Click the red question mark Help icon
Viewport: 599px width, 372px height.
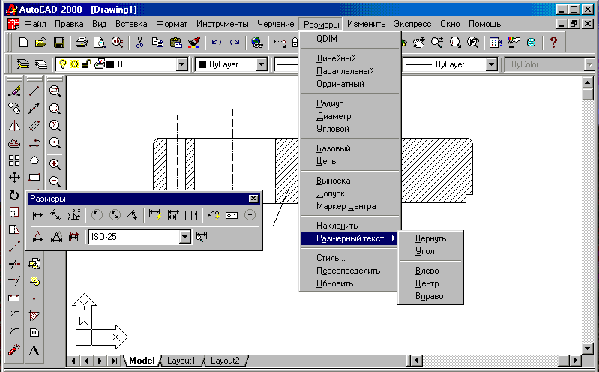553,42
